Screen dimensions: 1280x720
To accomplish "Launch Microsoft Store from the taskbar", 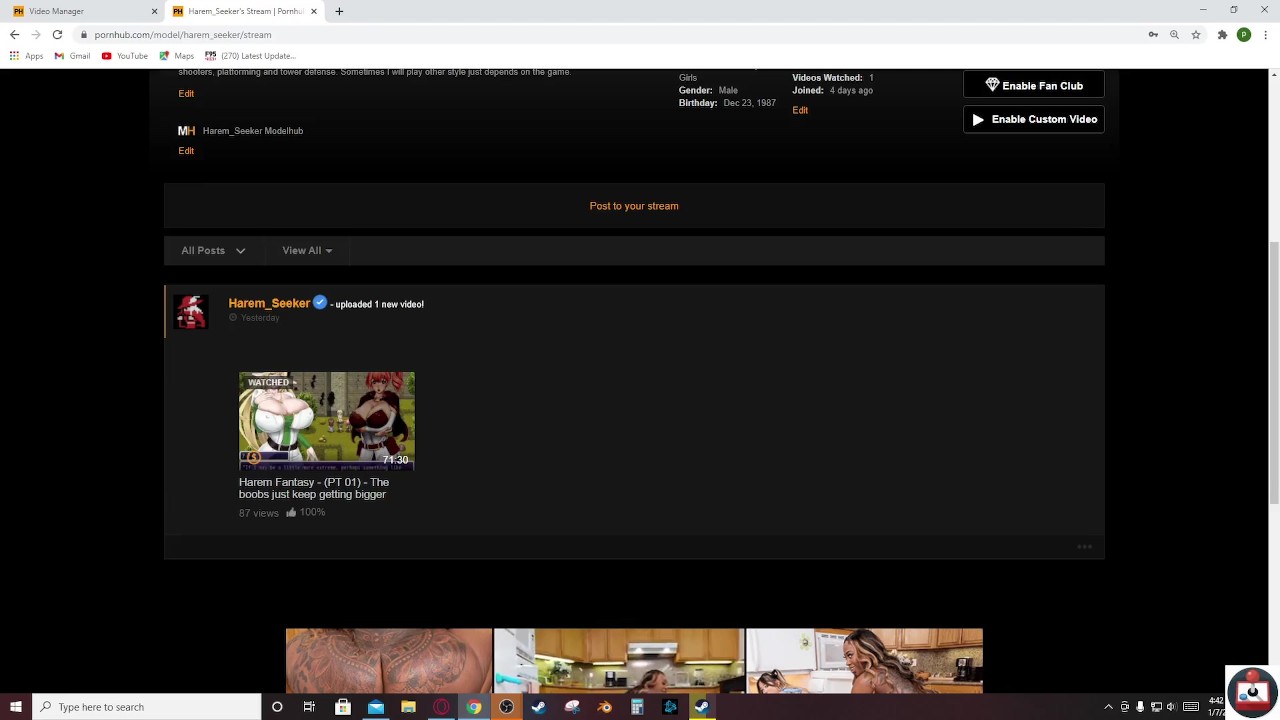I will 343,707.
